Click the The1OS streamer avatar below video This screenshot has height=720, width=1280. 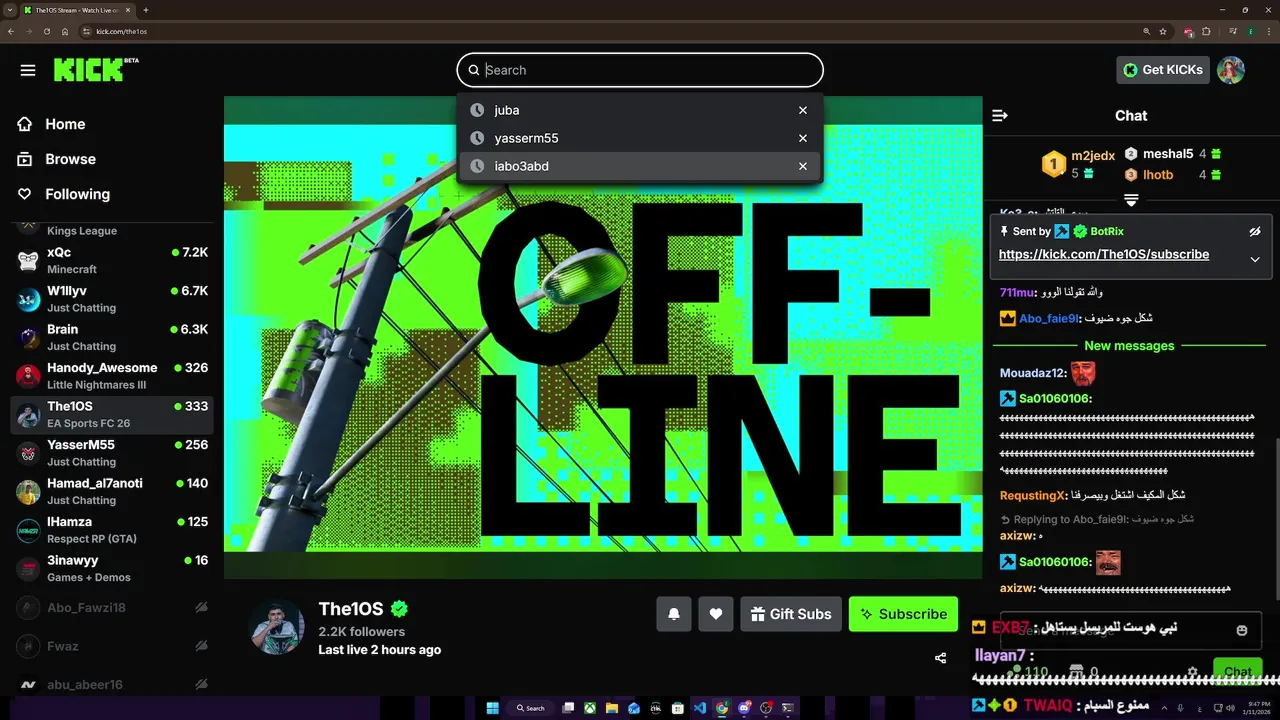(x=276, y=627)
